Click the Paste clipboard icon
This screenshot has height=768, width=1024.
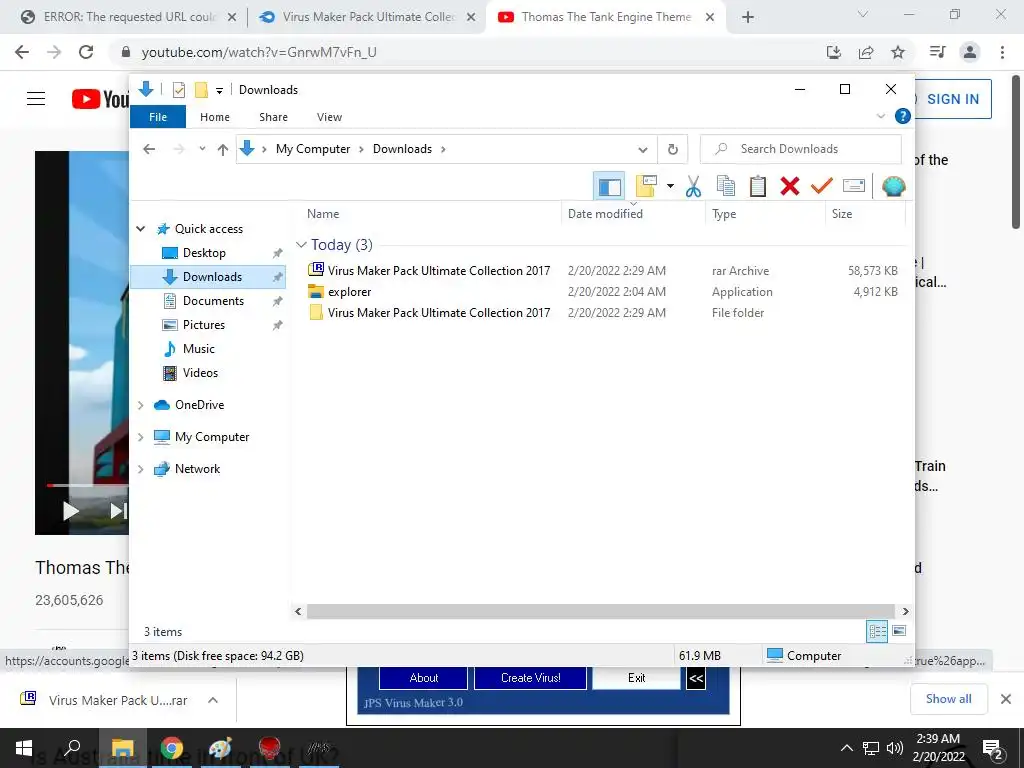tap(758, 187)
